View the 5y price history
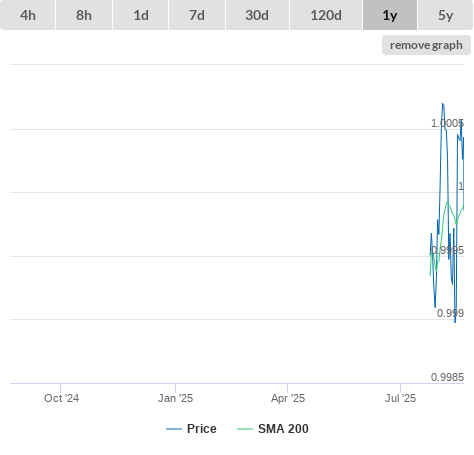474x455 pixels. [446, 15]
